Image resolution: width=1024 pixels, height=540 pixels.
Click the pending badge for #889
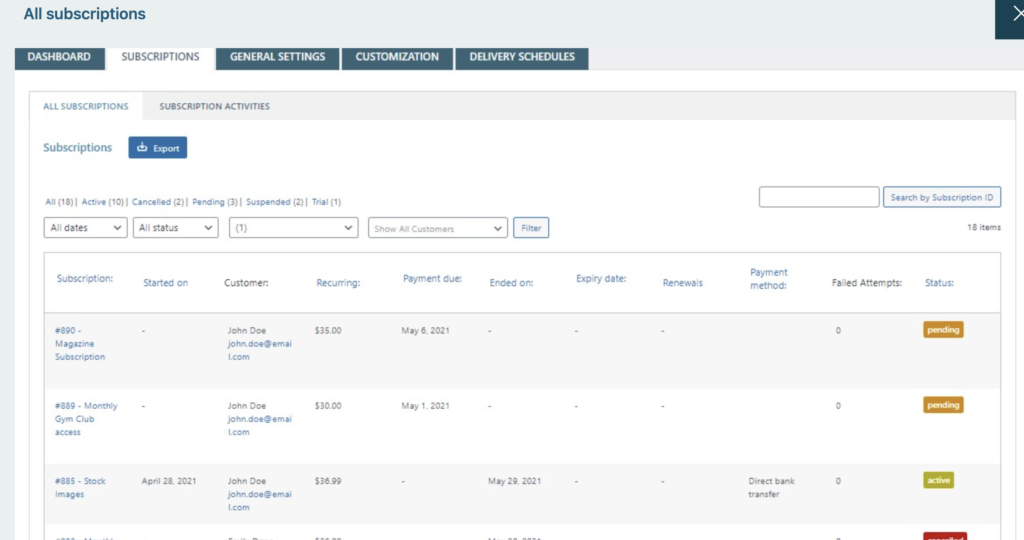click(x=943, y=405)
